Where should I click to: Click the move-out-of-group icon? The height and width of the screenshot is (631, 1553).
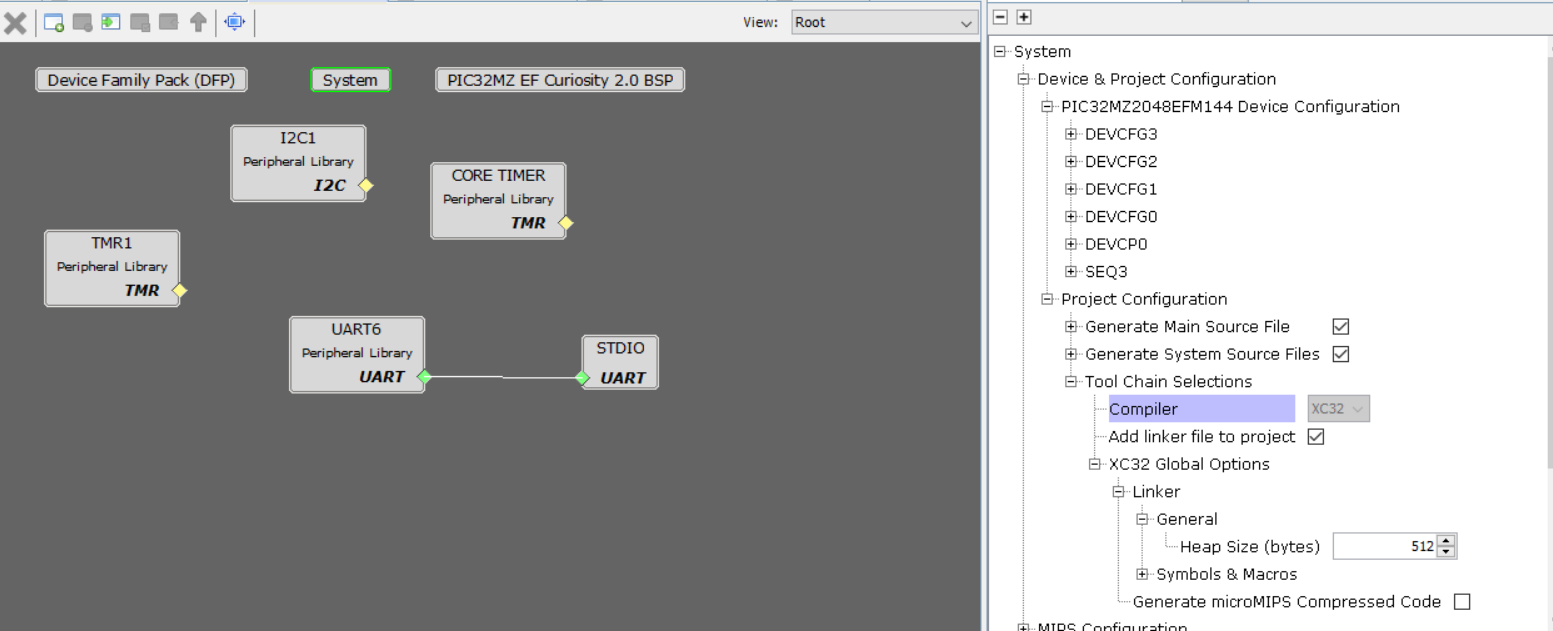[x=169, y=22]
